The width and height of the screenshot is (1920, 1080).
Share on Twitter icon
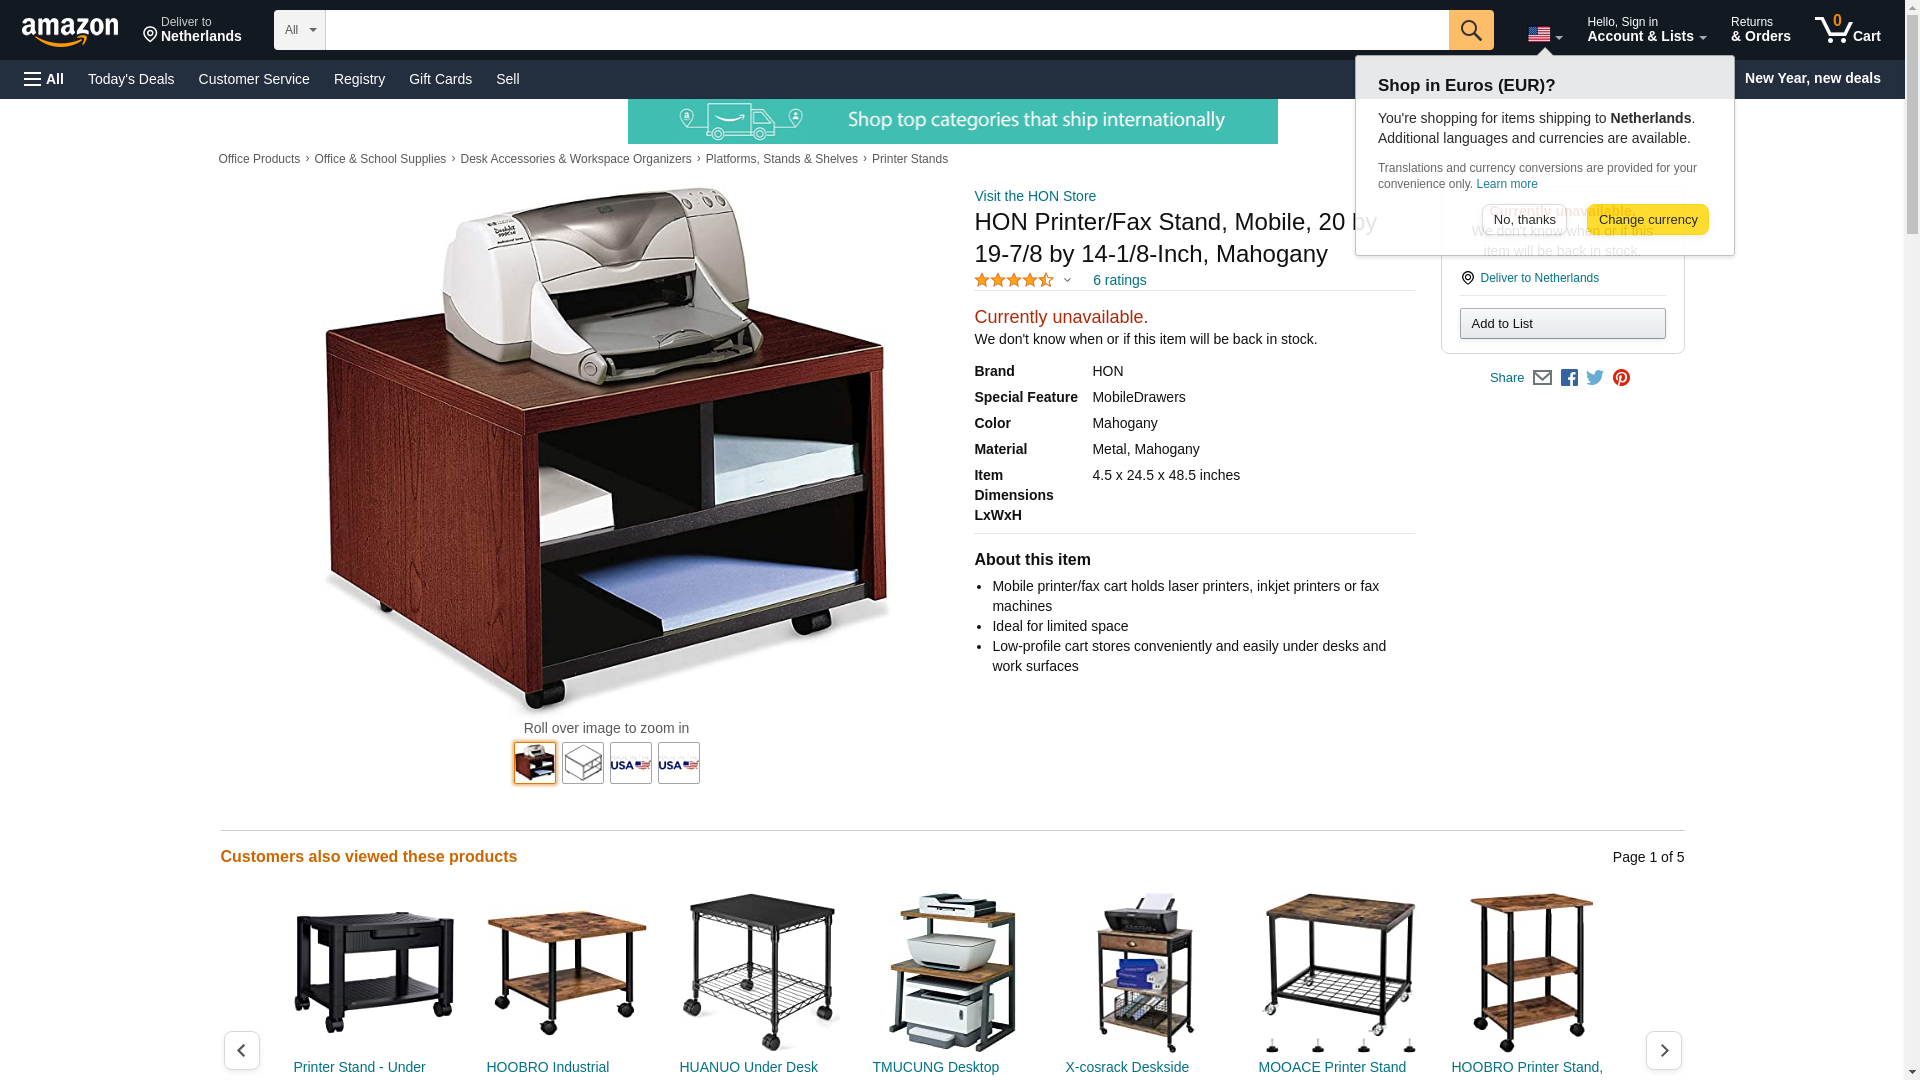[1595, 378]
